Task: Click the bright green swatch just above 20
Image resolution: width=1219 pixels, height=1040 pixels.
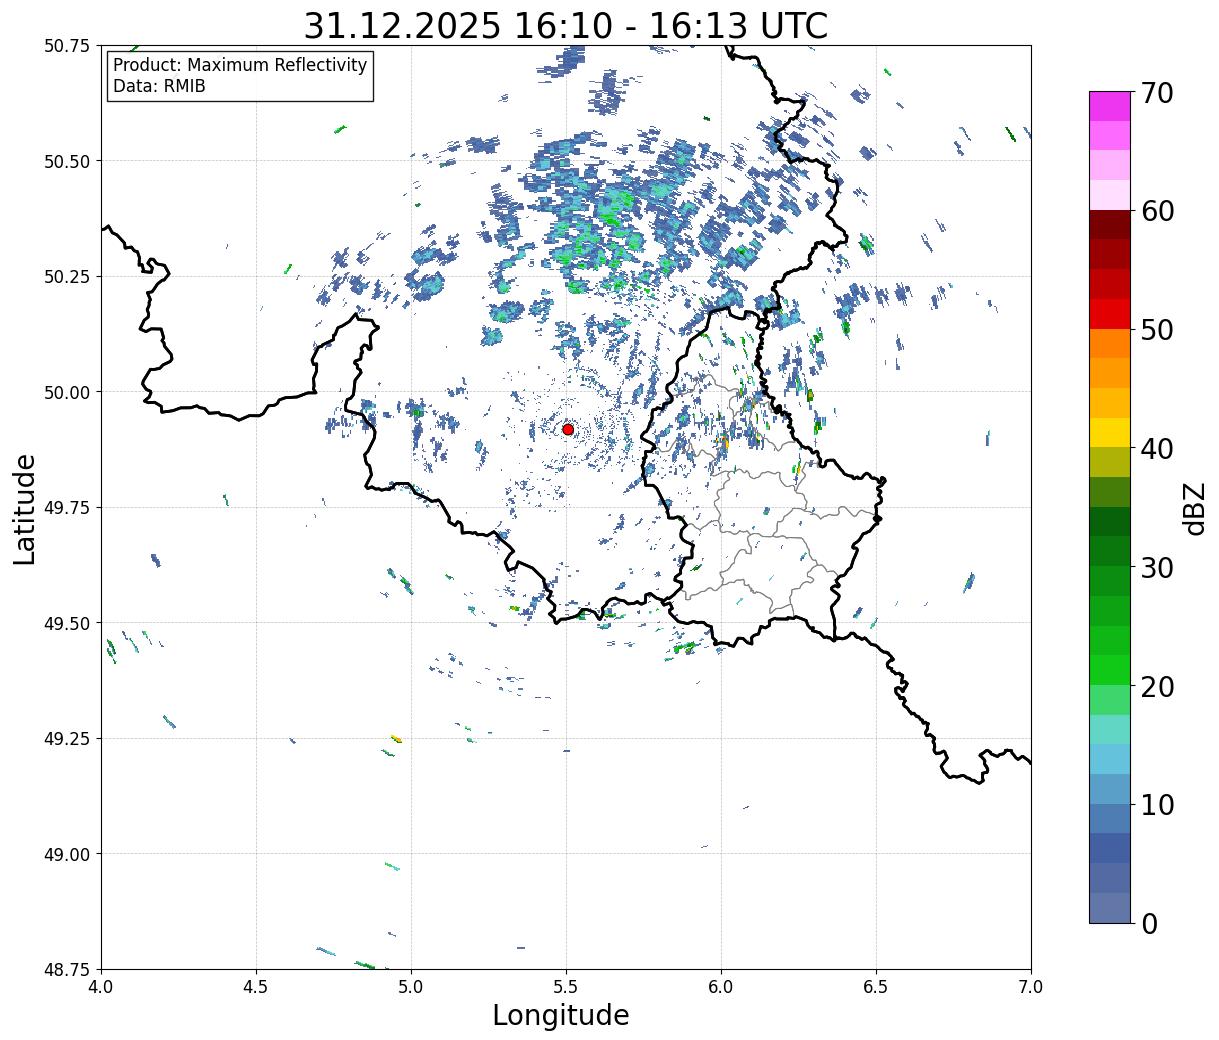Action: point(1110,669)
